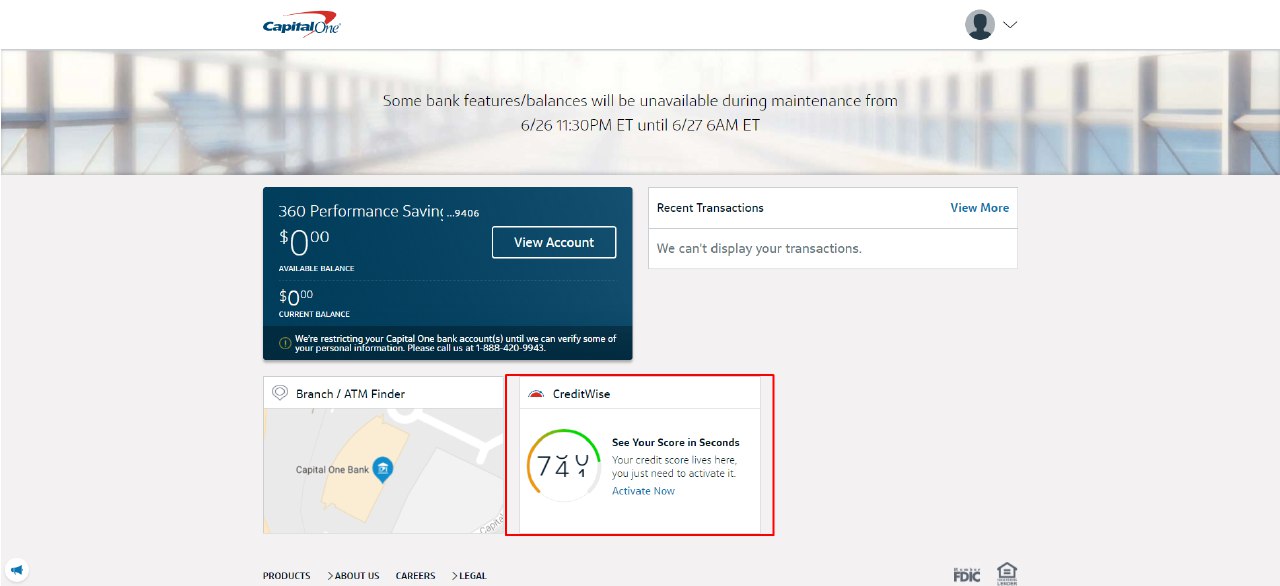Click the Capital One logo
Viewport: 1280px width, 586px height.
(x=302, y=25)
